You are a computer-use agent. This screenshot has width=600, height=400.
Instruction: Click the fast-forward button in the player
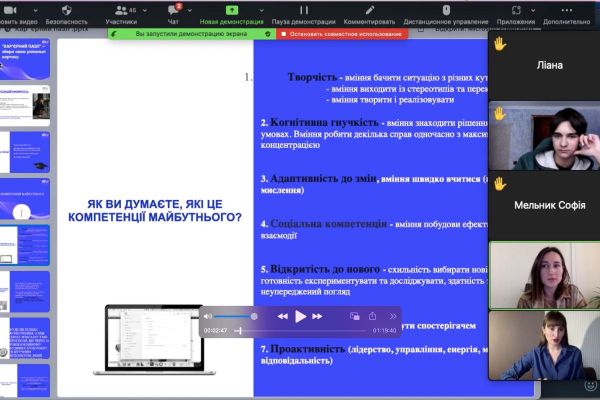click(319, 316)
